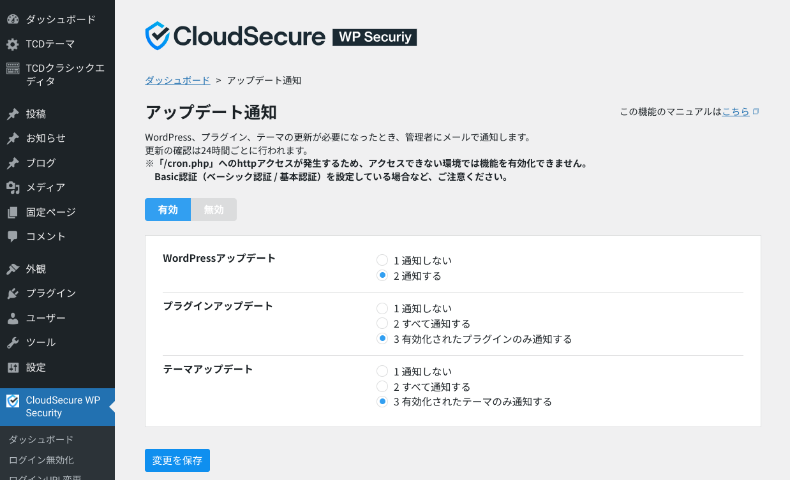
Task: Select プラグインアップデート 2 すべて通知する
Action: pyautogui.click(x=382, y=323)
